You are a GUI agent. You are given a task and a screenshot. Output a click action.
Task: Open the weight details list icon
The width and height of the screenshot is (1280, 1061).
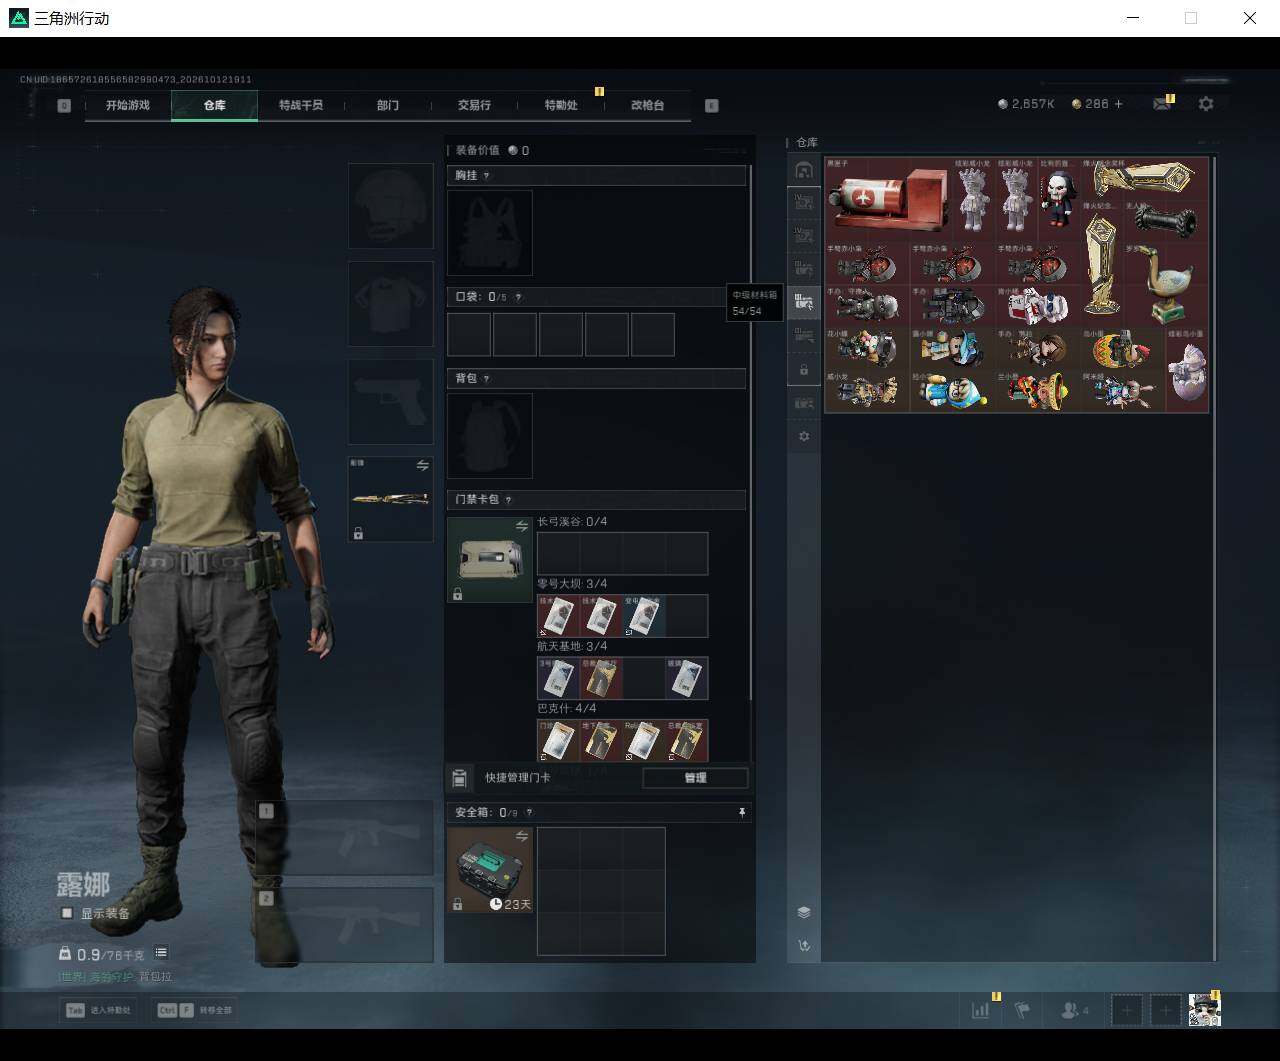[161, 953]
